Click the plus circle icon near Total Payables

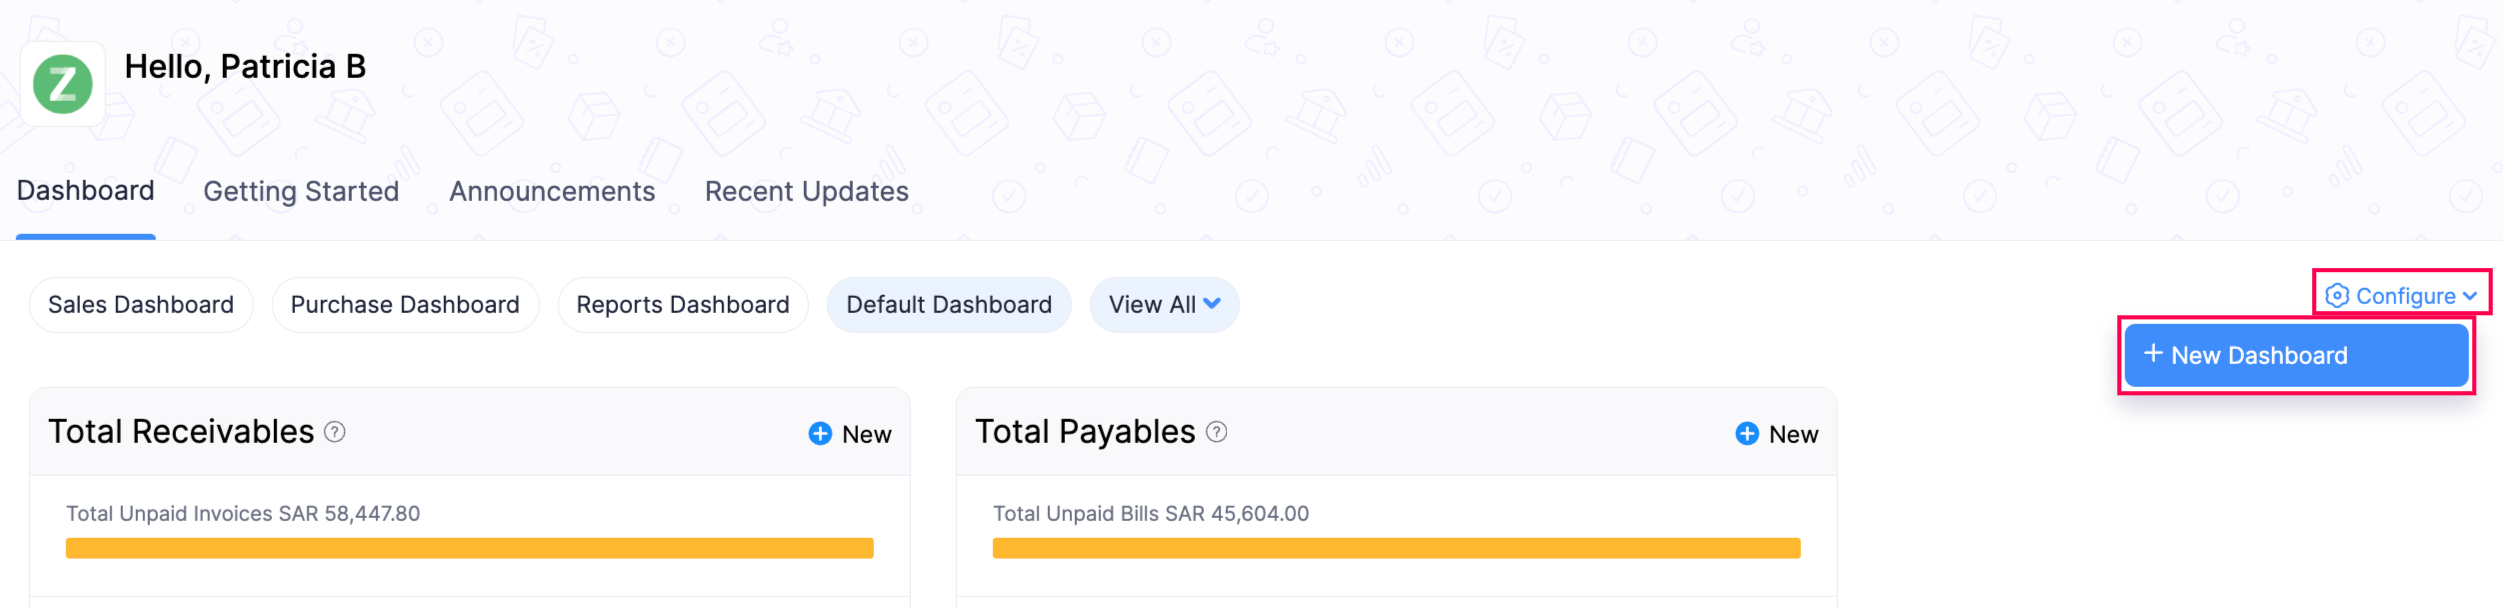(x=1745, y=433)
